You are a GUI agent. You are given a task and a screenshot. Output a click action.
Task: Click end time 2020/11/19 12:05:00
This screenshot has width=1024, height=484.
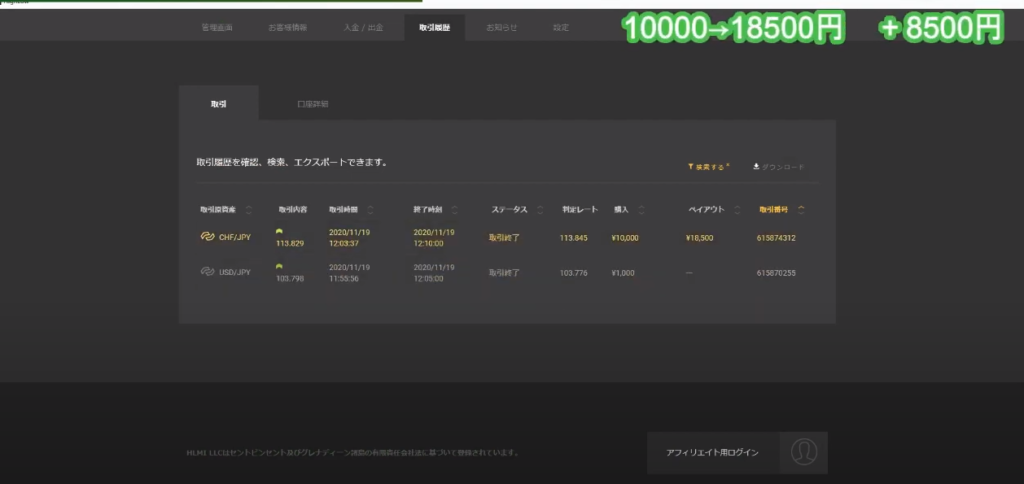pyautogui.click(x=434, y=273)
